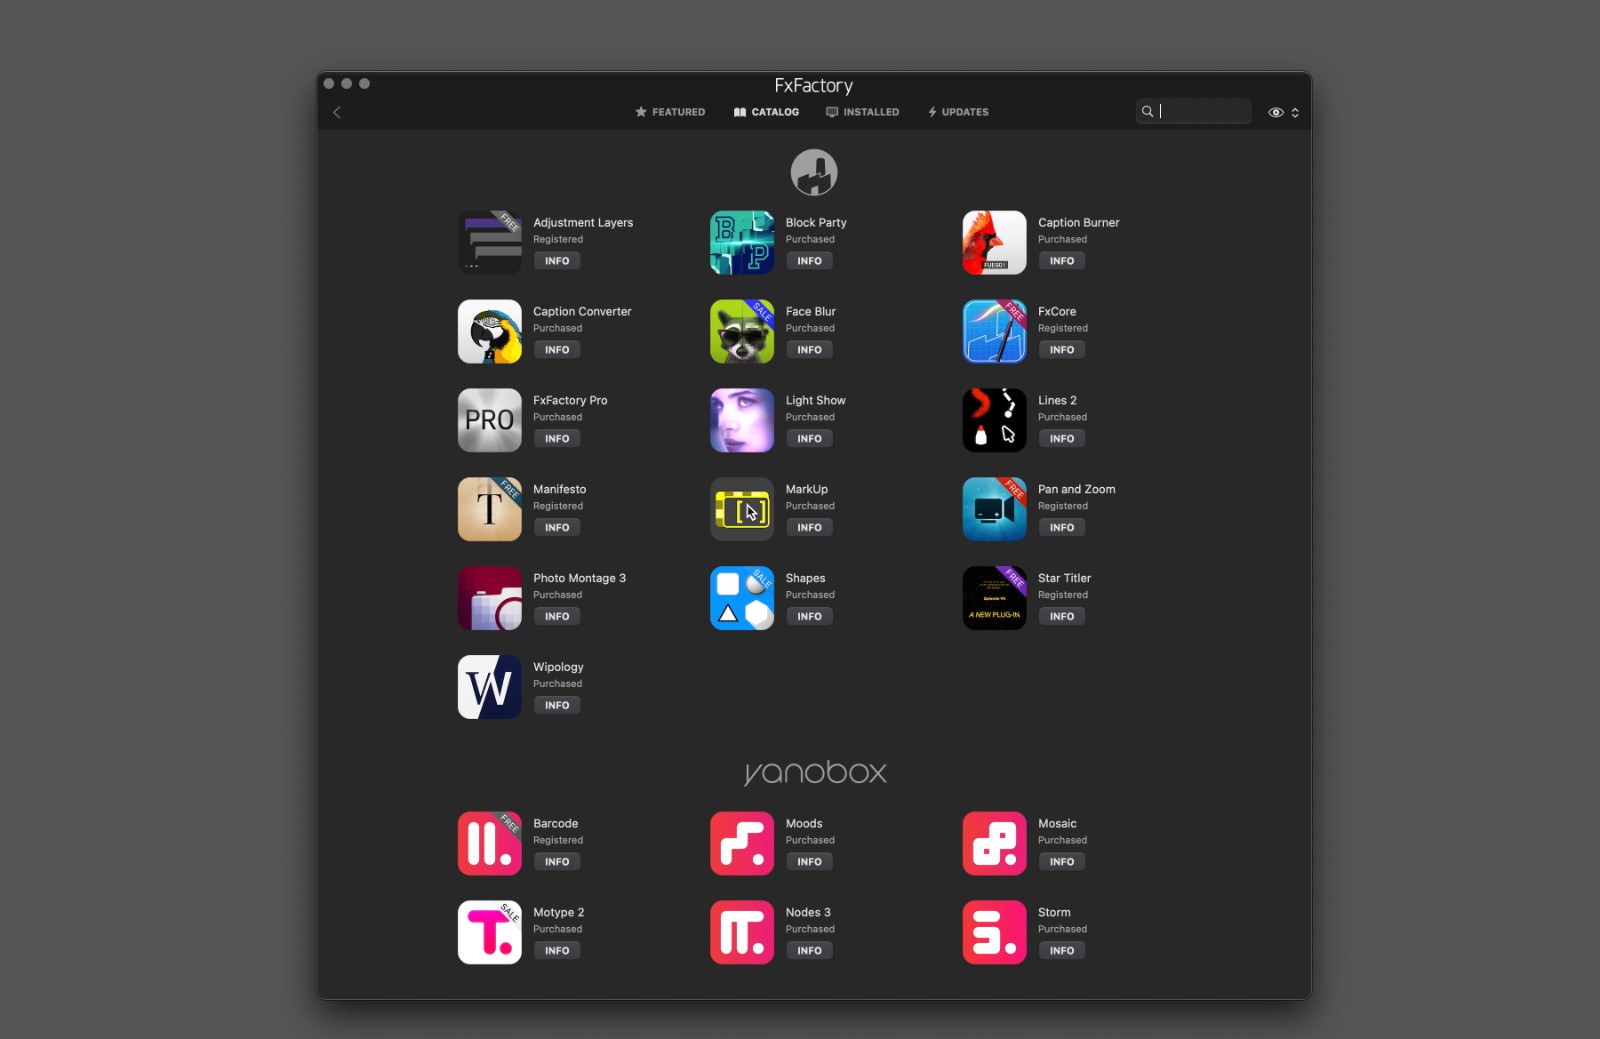Open the Wipology app icon
This screenshot has width=1600, height=1039.
[x=490, y=688]
